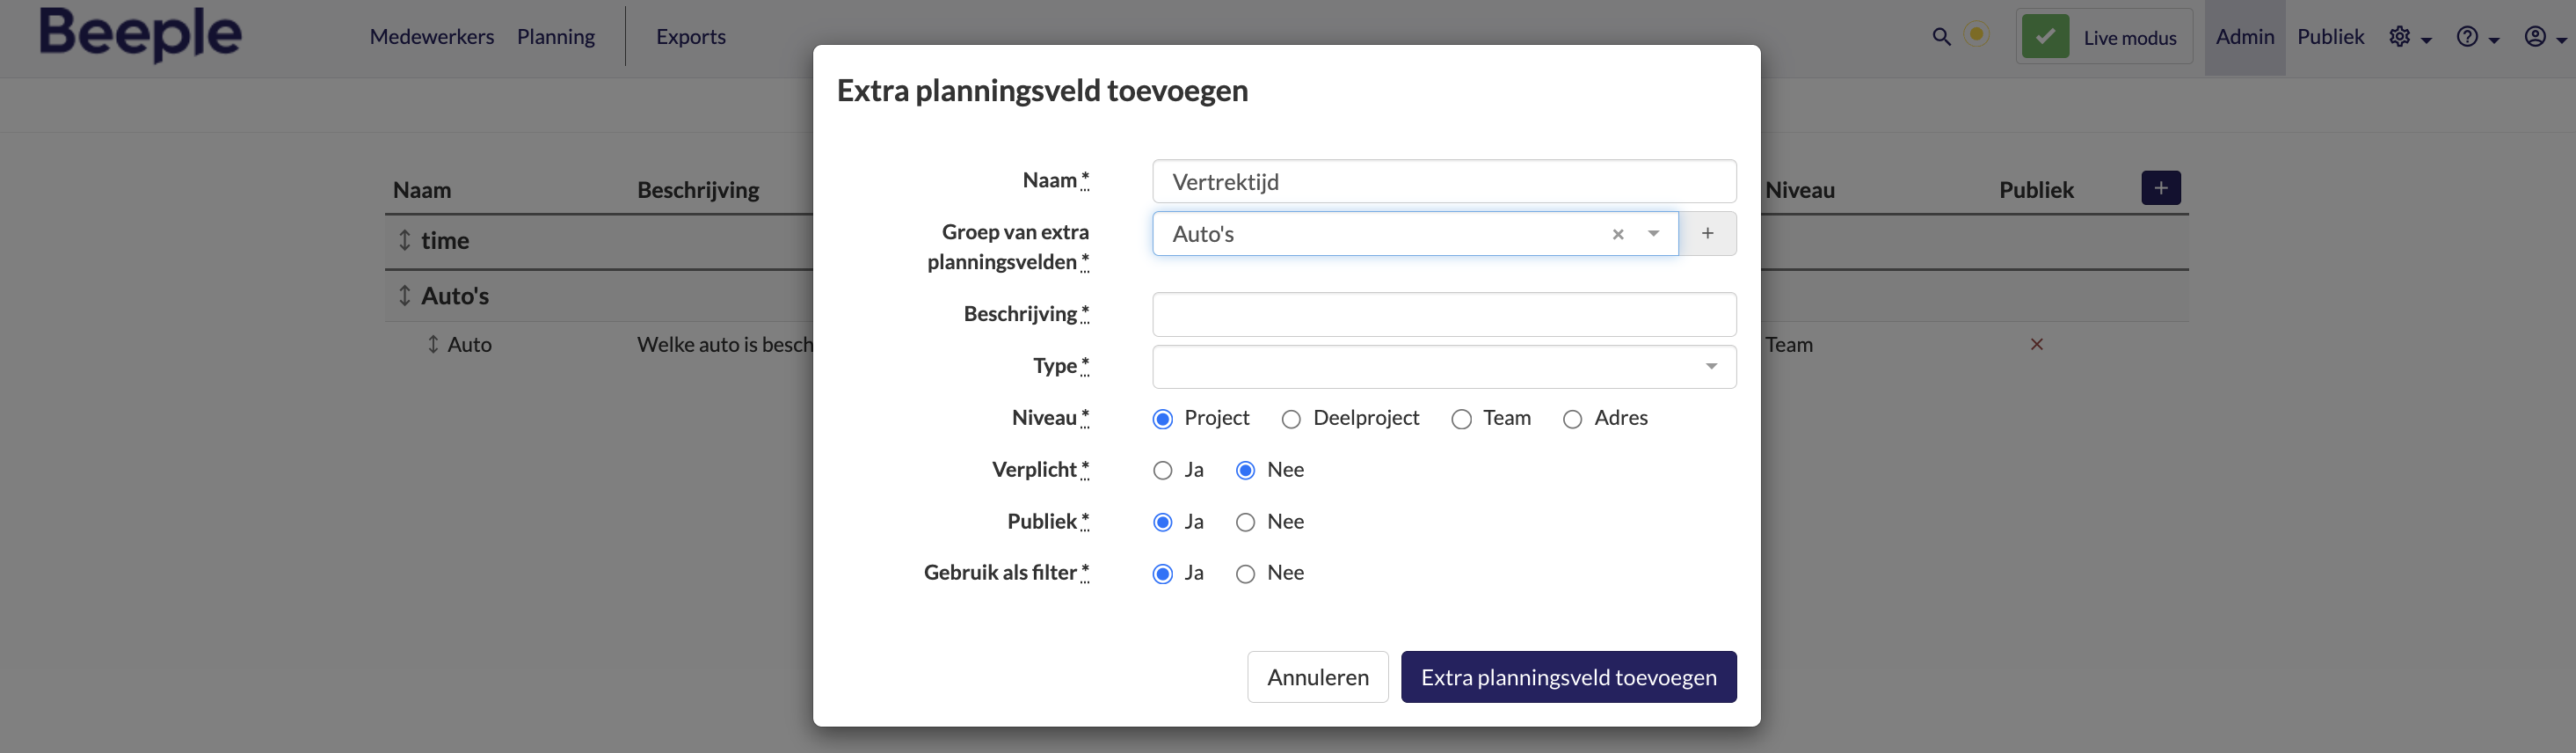The image size is (2576, 753).
Task: Click the Beschrijving column header
Action: coord(698,190)
